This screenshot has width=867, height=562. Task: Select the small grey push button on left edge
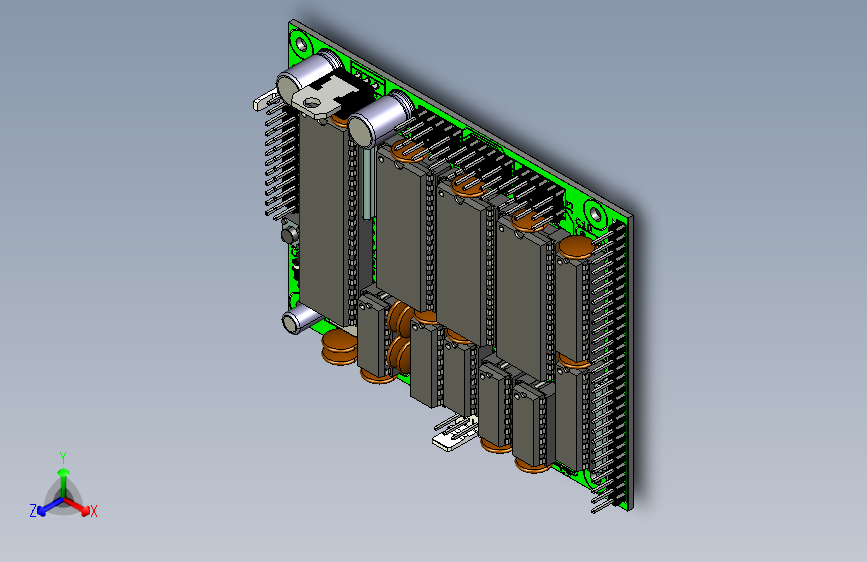(x=290, y=233)
